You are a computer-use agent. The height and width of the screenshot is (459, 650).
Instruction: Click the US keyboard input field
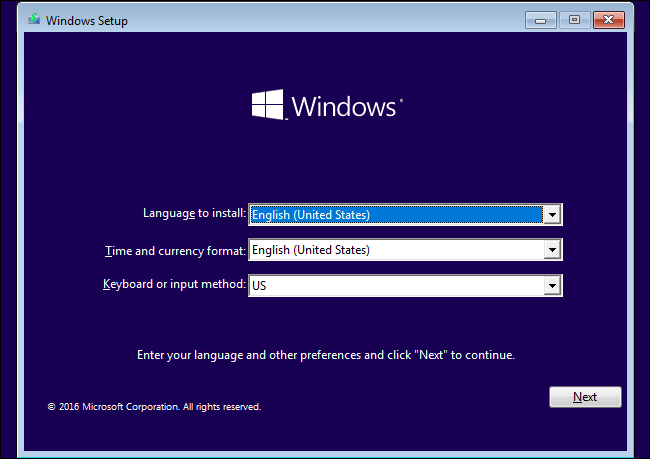pos(394,285)
